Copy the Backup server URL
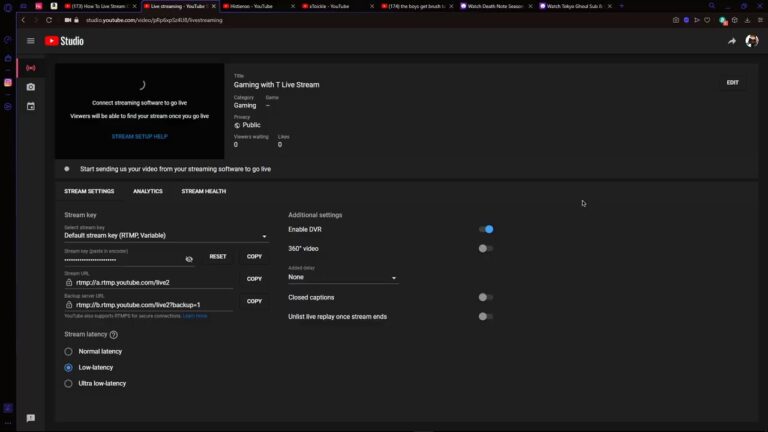The height and width of the screenshot is (432, 768). point(254,302)
